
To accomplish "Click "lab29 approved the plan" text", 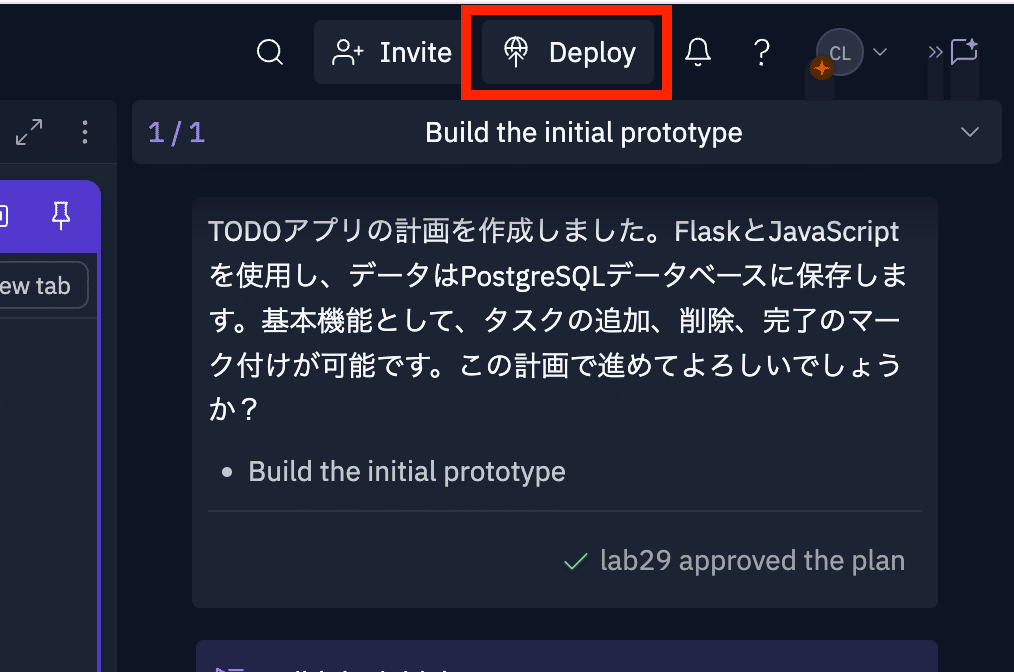I will pyautogui.click(x=752, y=561).
